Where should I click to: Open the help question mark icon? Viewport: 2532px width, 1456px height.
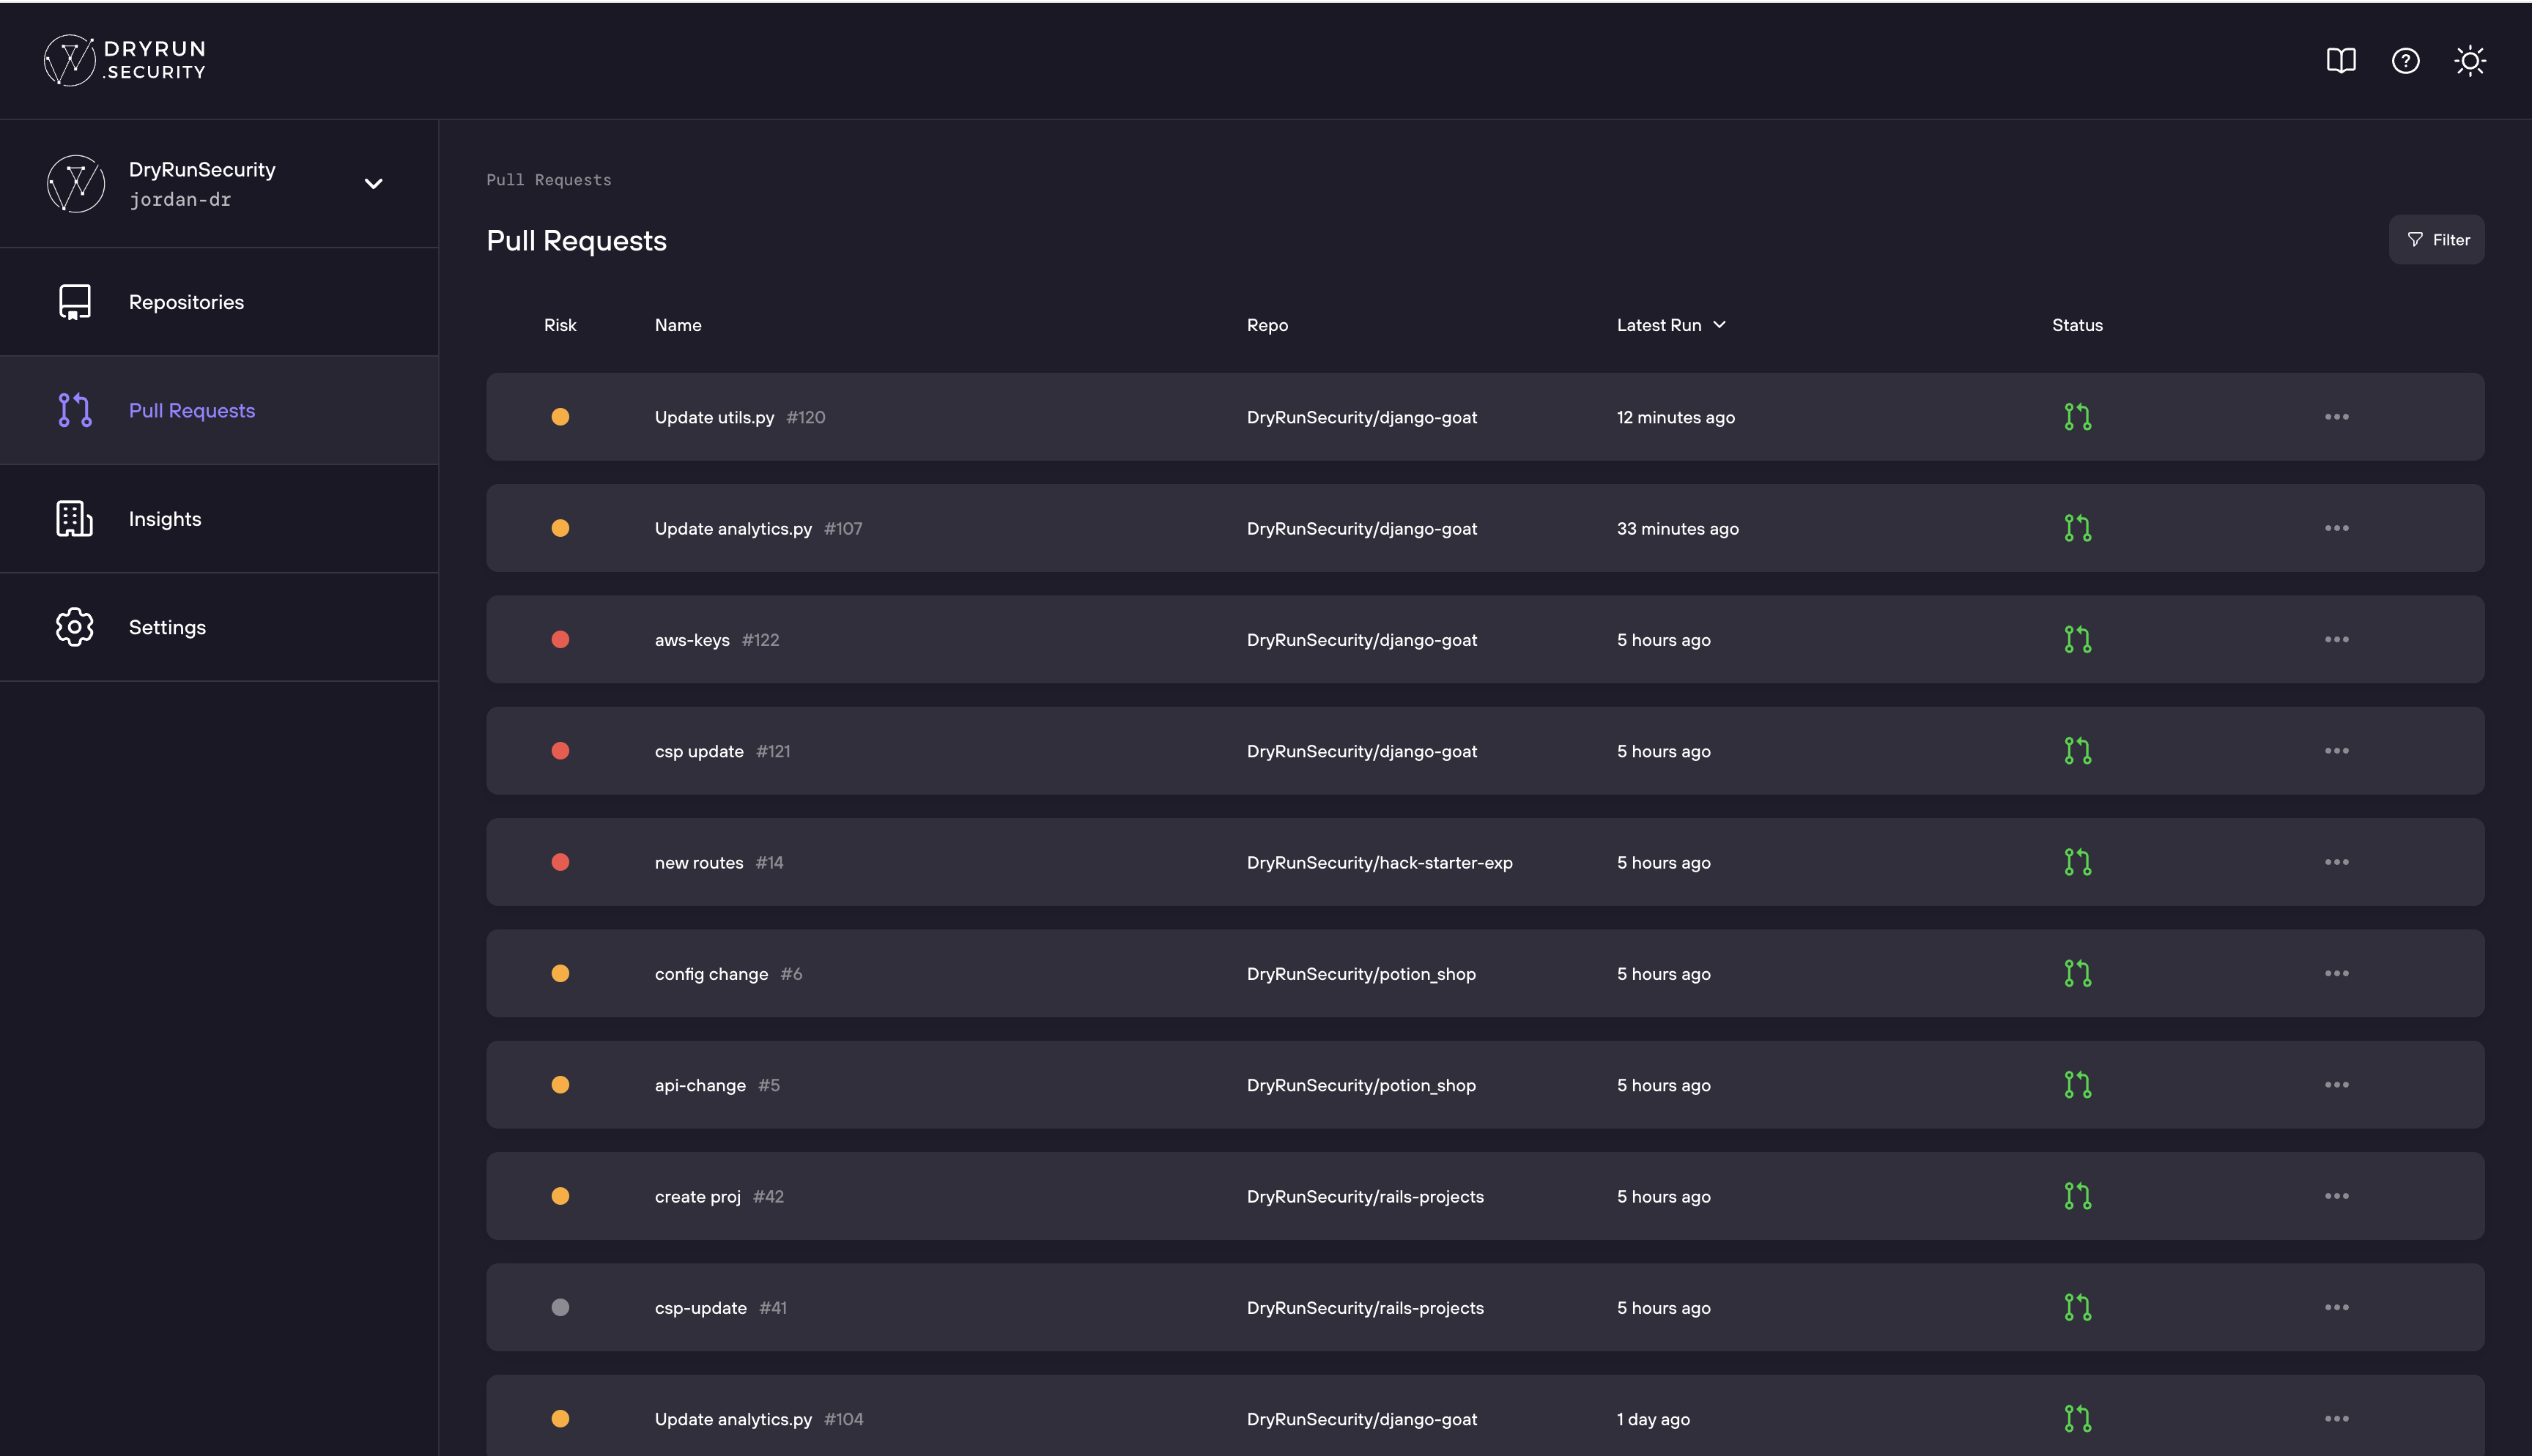(2405, 61)
